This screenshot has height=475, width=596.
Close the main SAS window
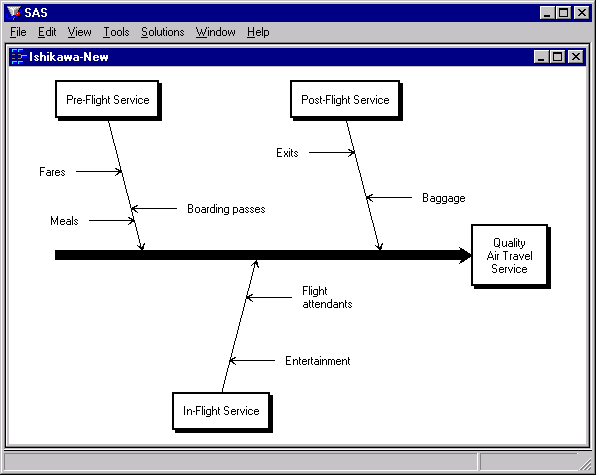coord(582,13)
